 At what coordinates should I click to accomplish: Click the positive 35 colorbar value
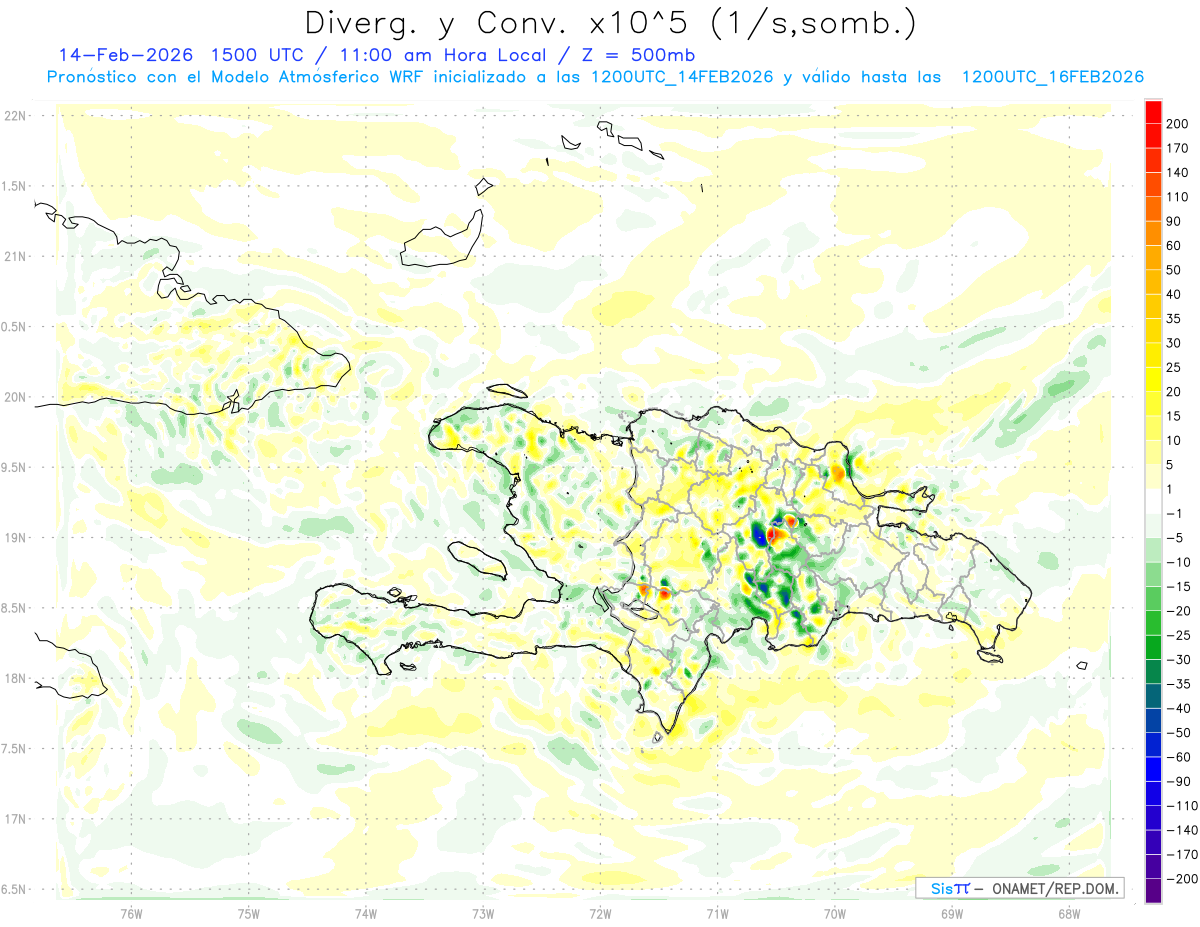tap(1173, 318)
